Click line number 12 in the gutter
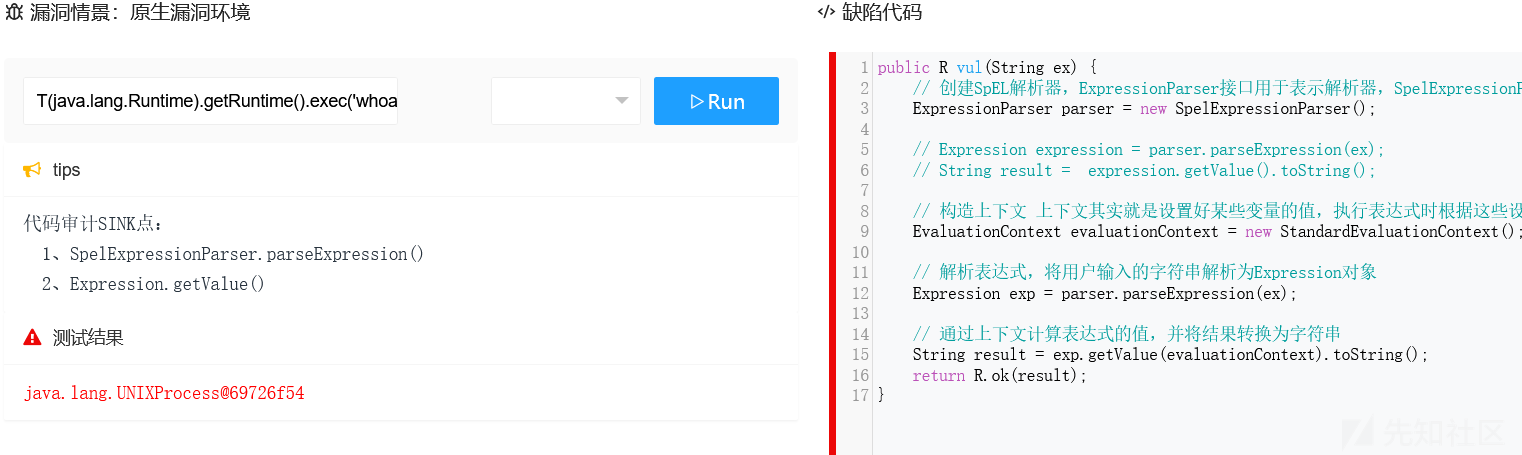1522x455 pixels. (860, 294)
